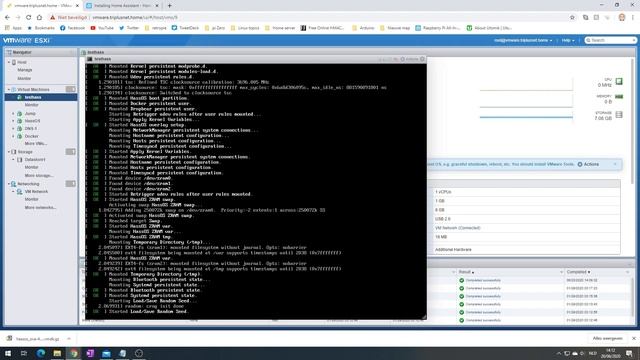Collapse the Networking tree node
Image resolution: width=640 pixels, height=360 pixels.
click(9, 184)
